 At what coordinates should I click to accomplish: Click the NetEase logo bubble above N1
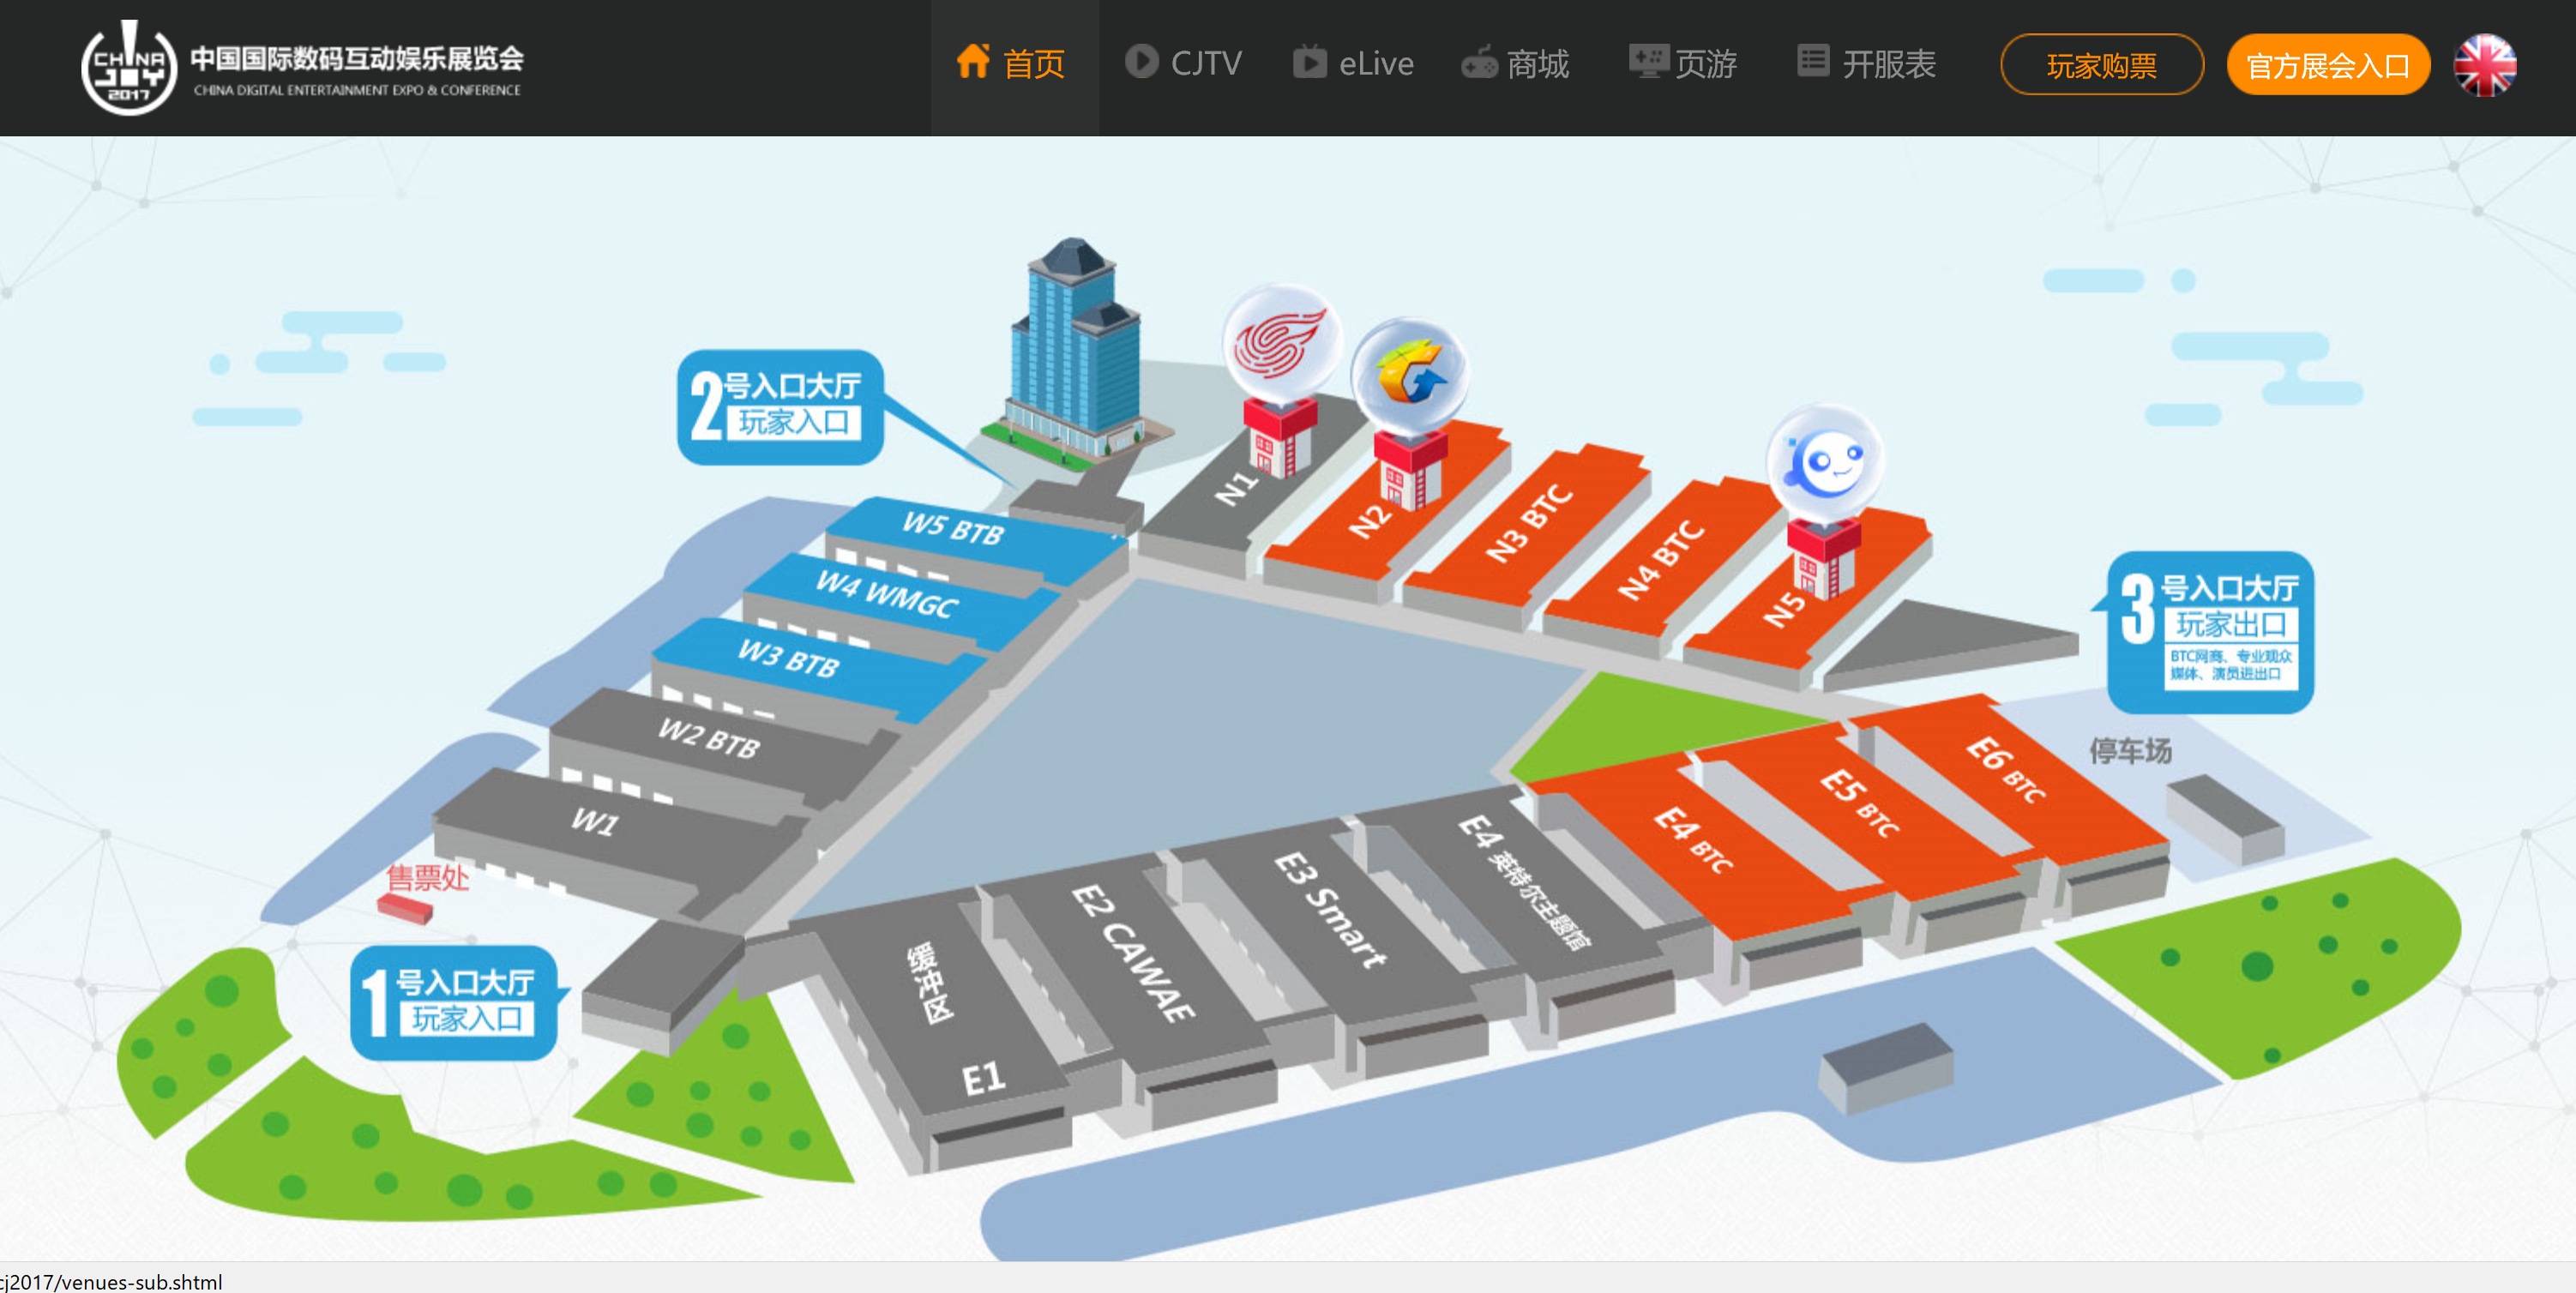pyautogui.click(x=1282, y=343)
